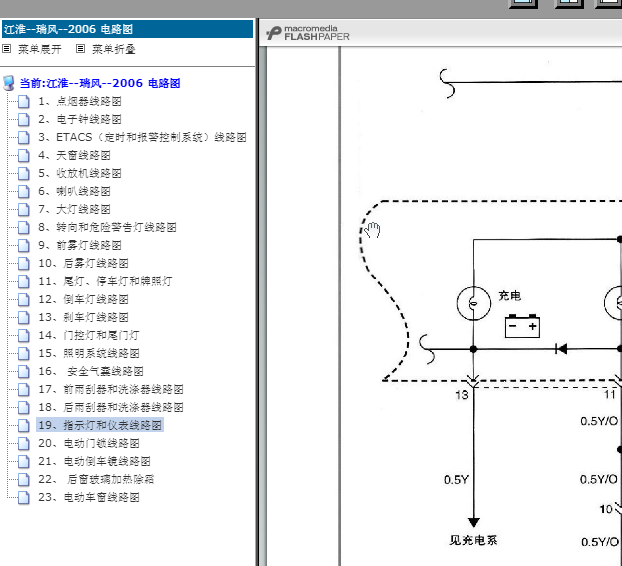This screenshot has height=566, width=622.
Task: Click document icon for ETACS entry
Action: pos(24,137)
